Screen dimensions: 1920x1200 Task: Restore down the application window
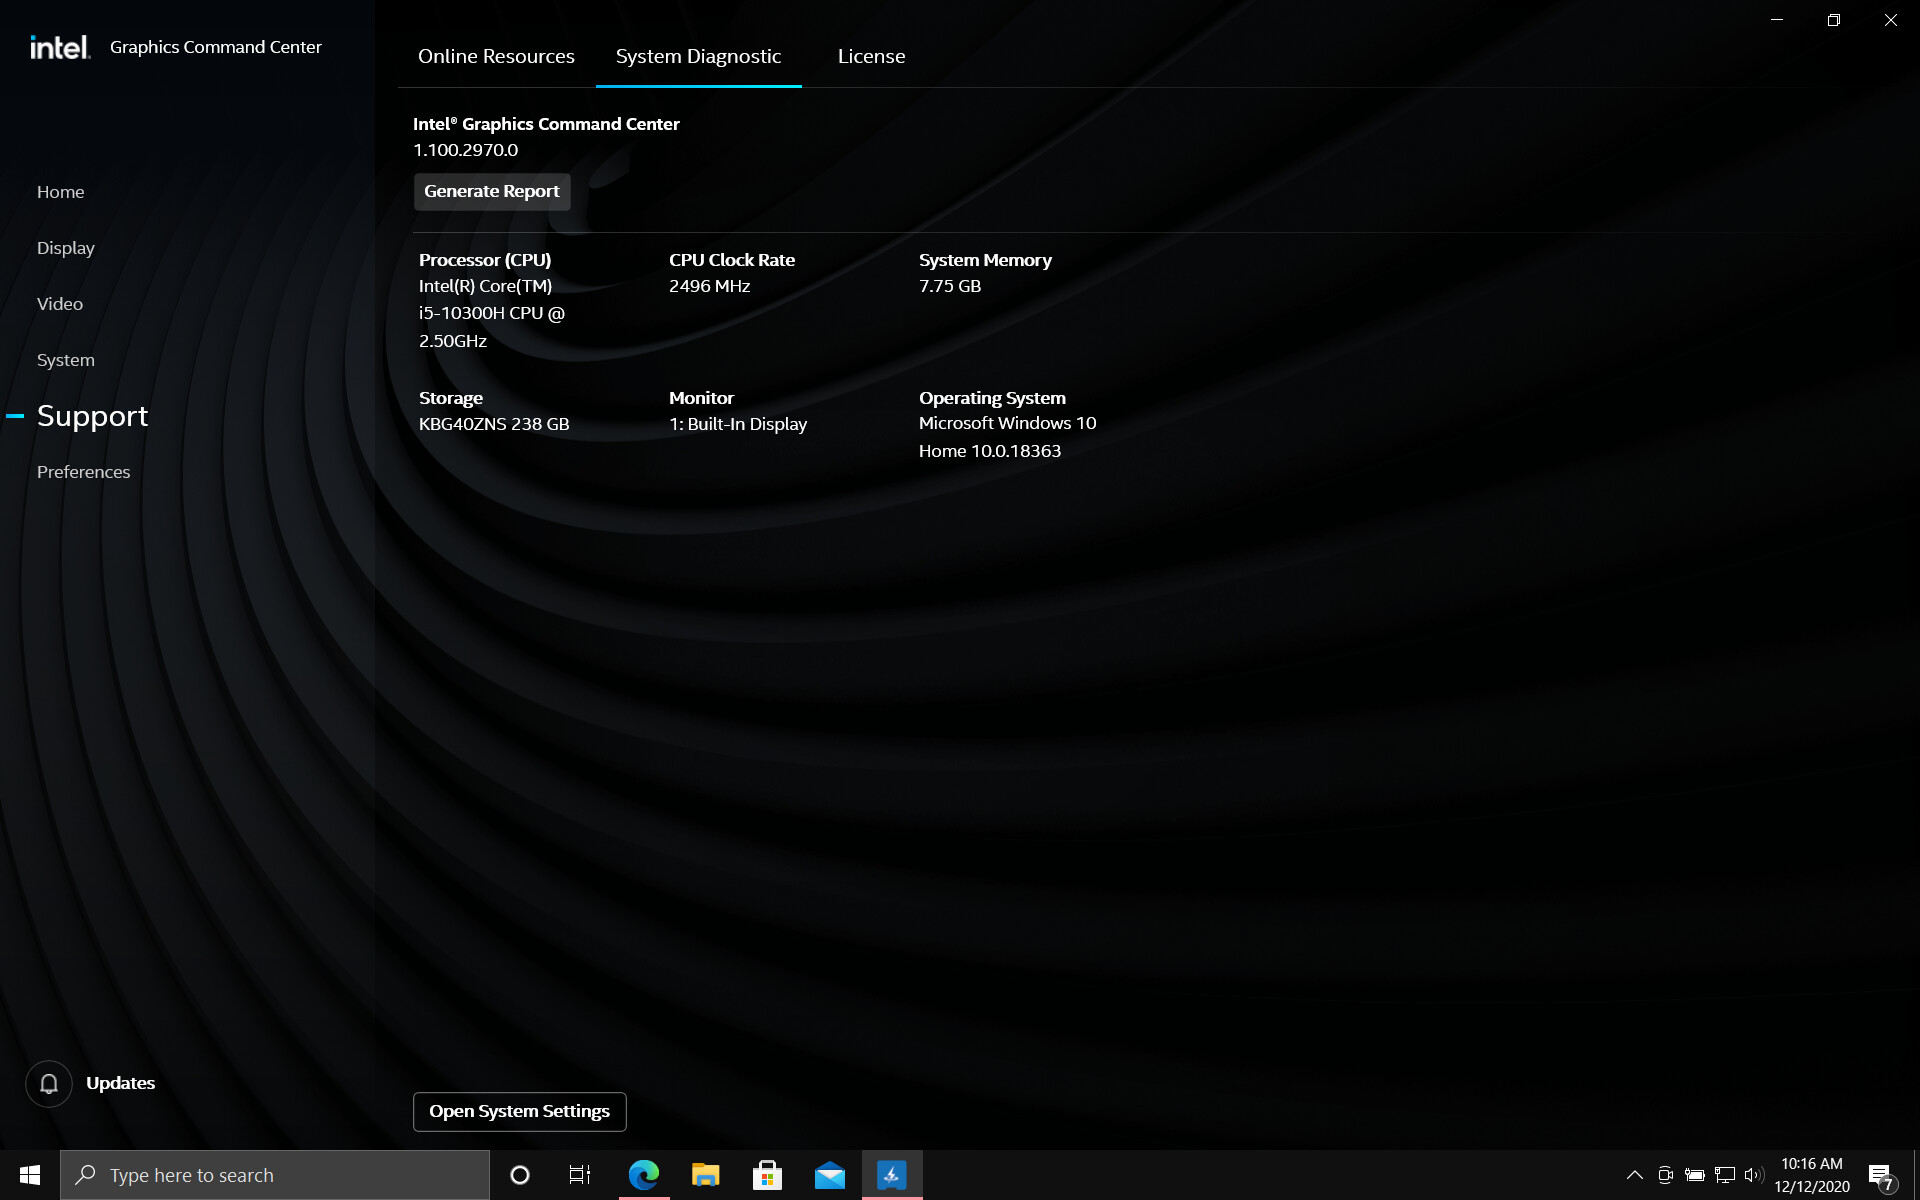1834,20
